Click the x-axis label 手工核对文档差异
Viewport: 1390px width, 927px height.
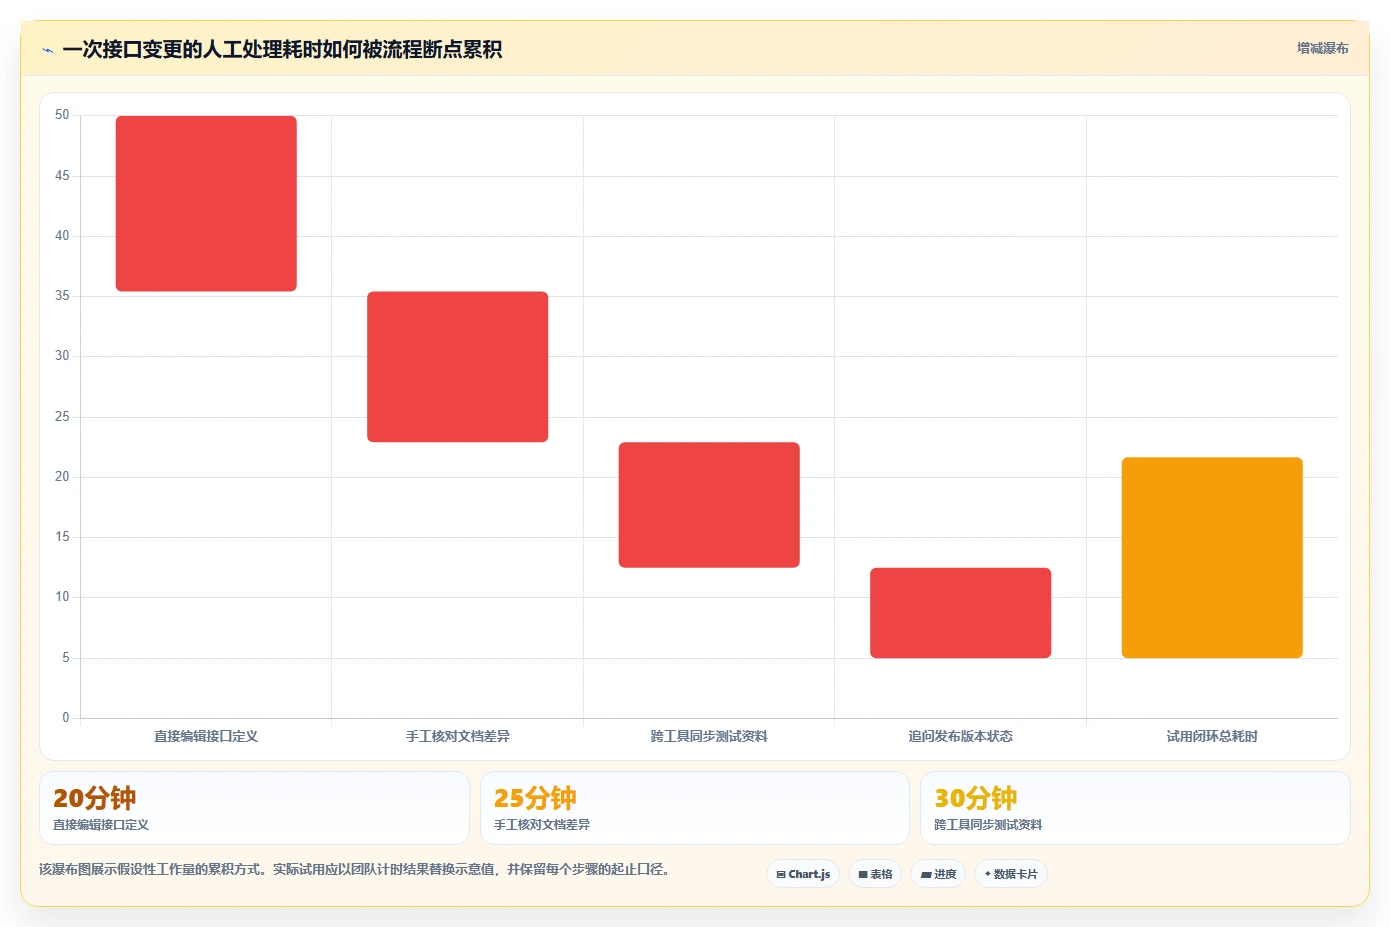pyautogui.click(x=458, y=736)
